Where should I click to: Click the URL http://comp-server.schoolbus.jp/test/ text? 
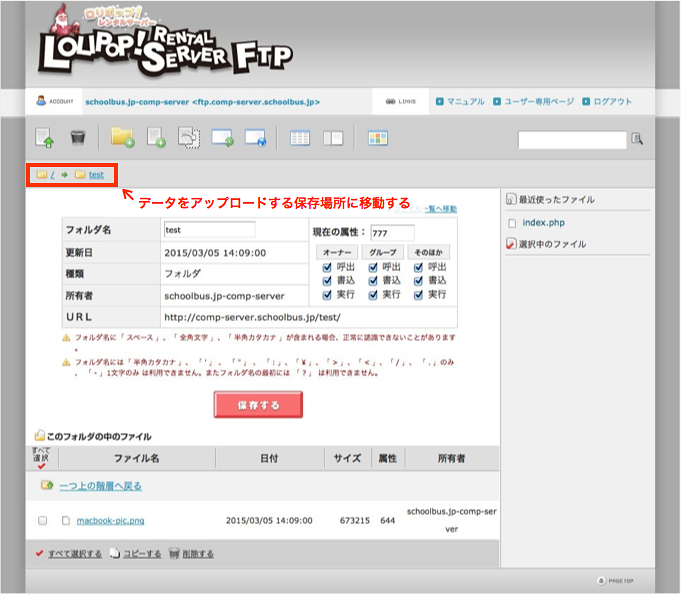tap(252, 317)
